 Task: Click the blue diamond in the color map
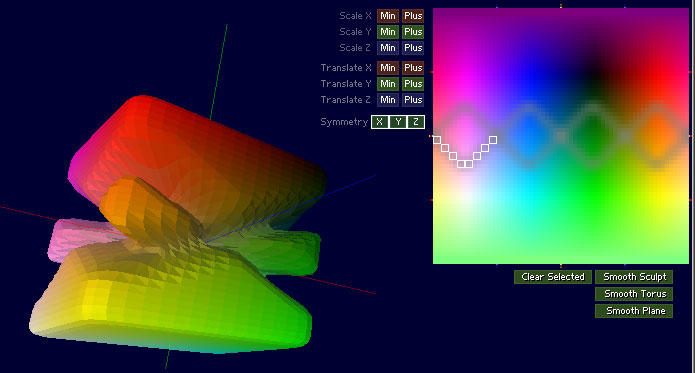(x=529, y=136)
